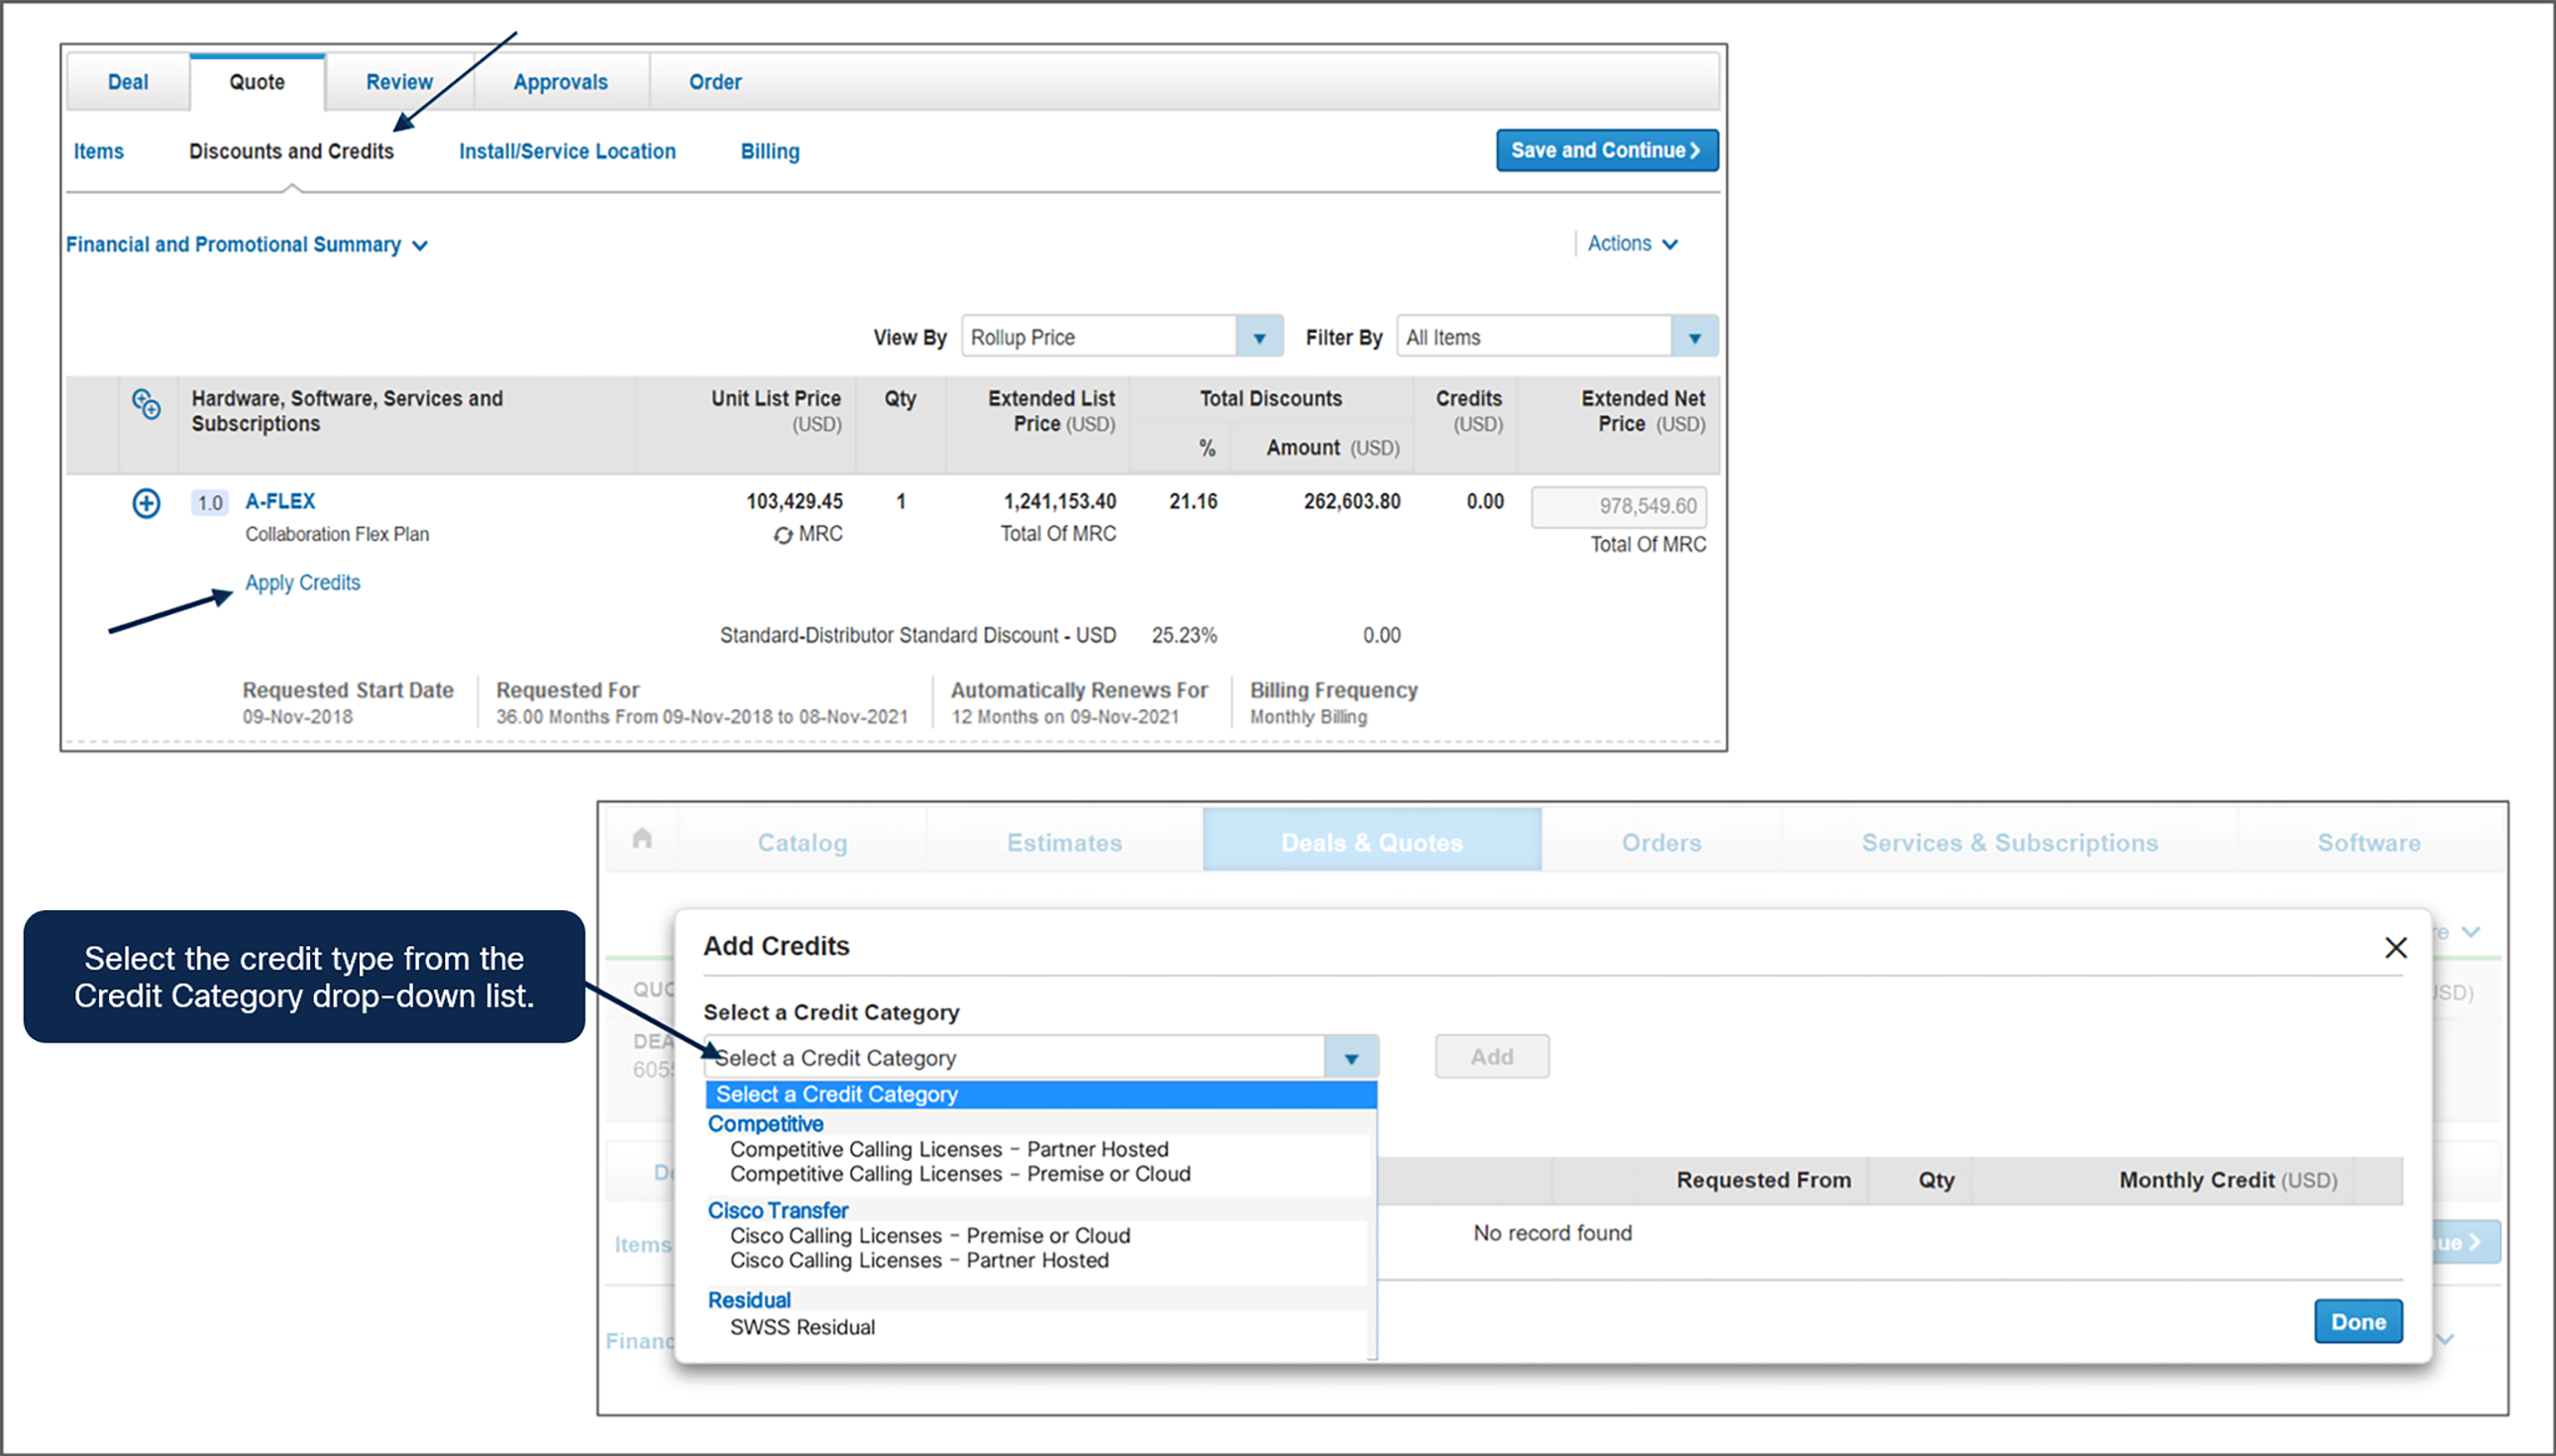This screenshot has width=2556, height=1456.
Task: Click the 'Monthly Credit (USD)' column header
Action: tap(2228, 1181)
